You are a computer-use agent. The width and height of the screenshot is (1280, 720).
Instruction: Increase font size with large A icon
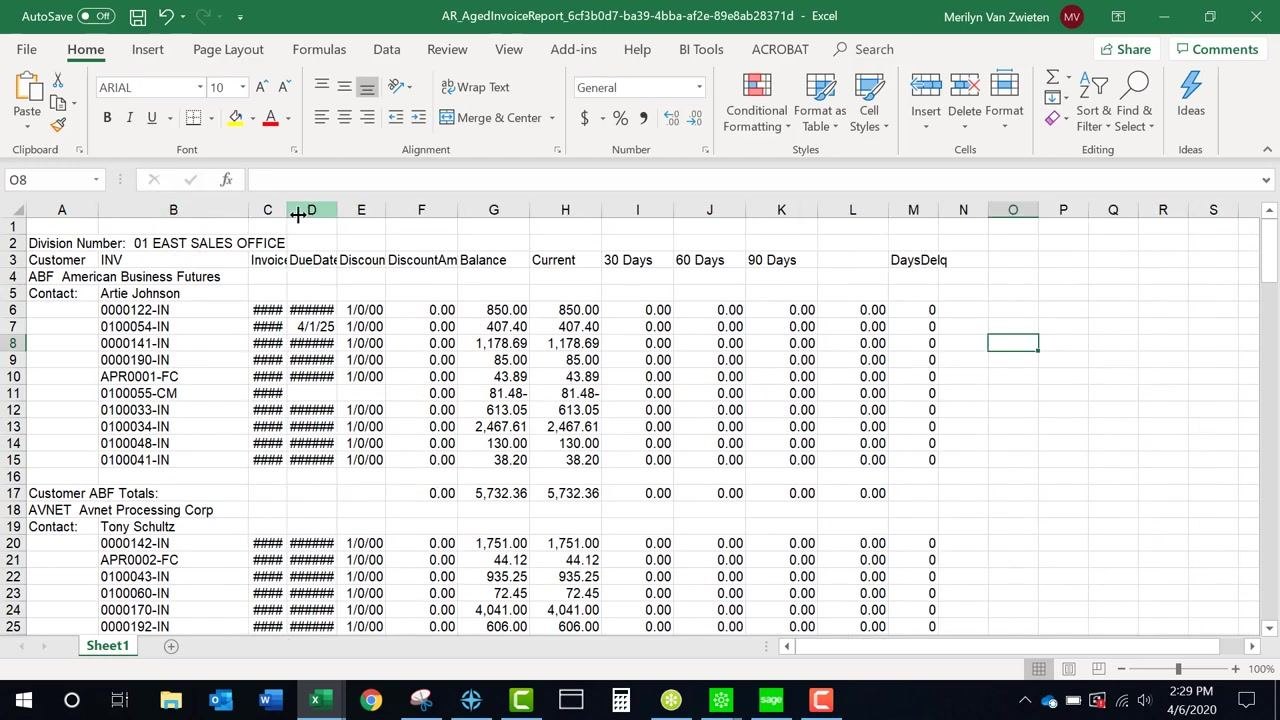(262, 87)
